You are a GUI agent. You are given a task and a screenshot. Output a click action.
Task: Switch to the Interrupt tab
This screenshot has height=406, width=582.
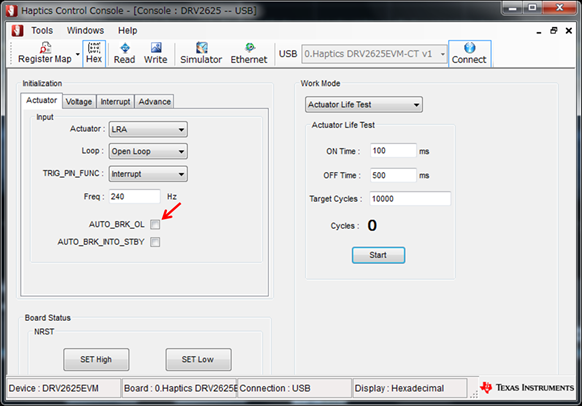pos(115,101)
